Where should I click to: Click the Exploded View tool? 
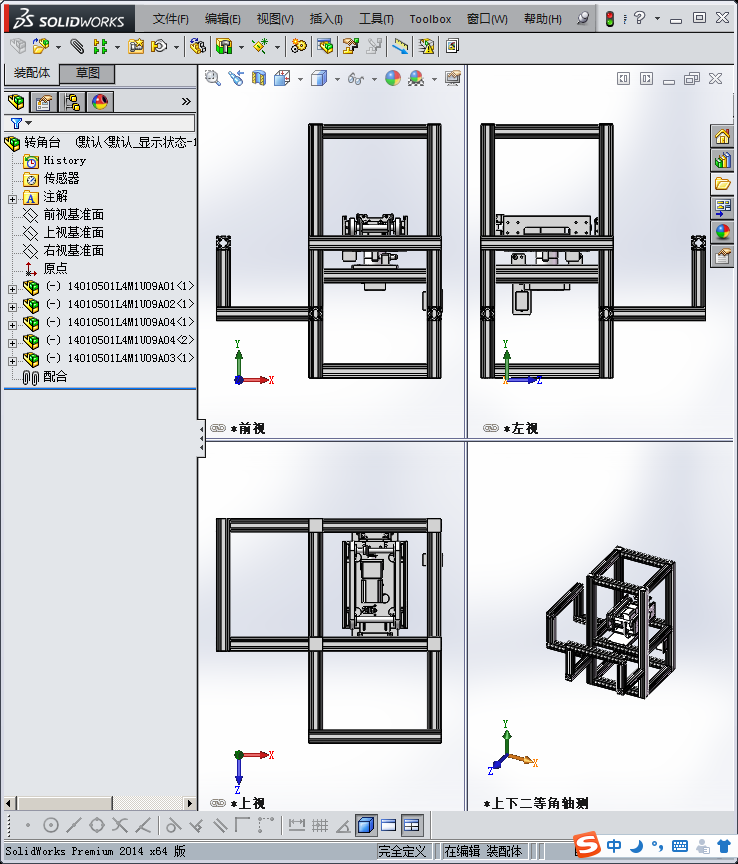coord(351,46)
